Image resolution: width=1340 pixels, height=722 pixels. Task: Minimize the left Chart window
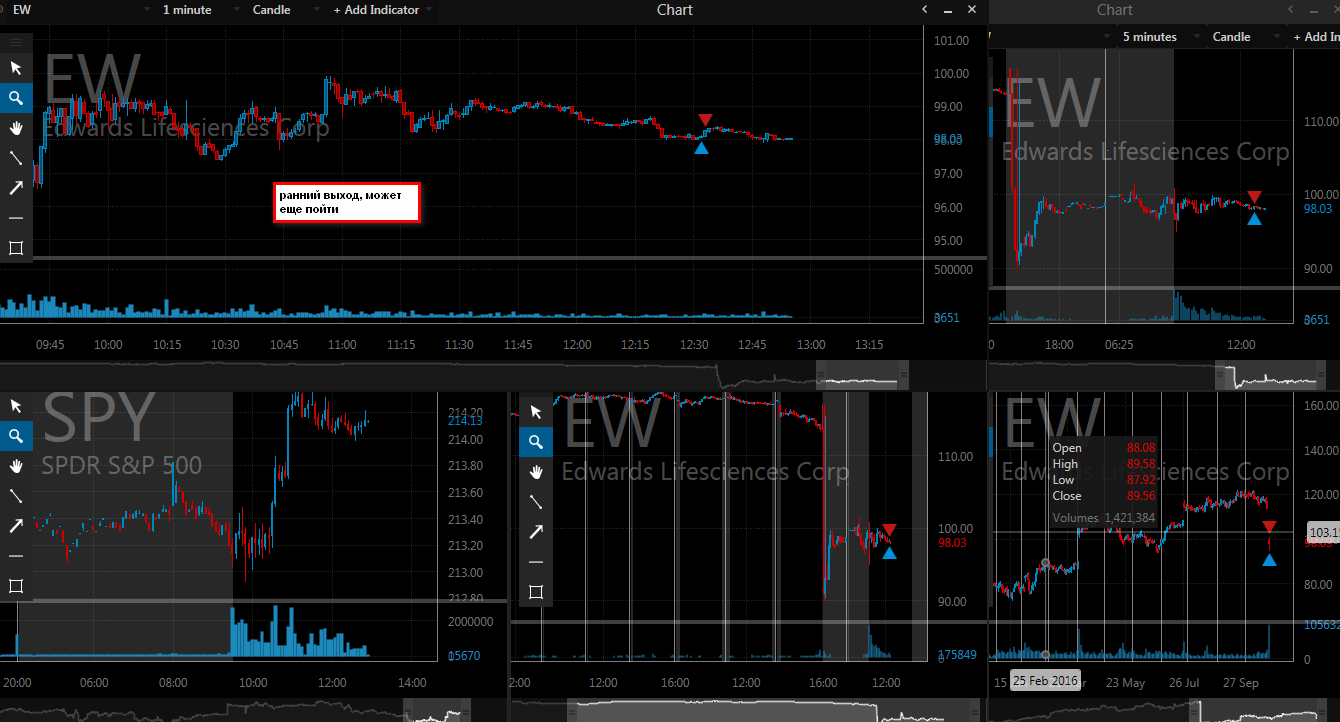(949, 9)
